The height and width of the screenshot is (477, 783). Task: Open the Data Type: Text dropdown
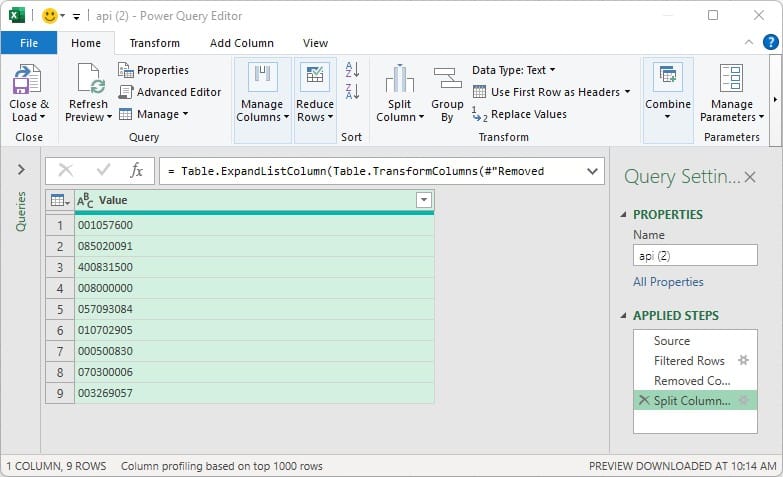coord(513,70)
